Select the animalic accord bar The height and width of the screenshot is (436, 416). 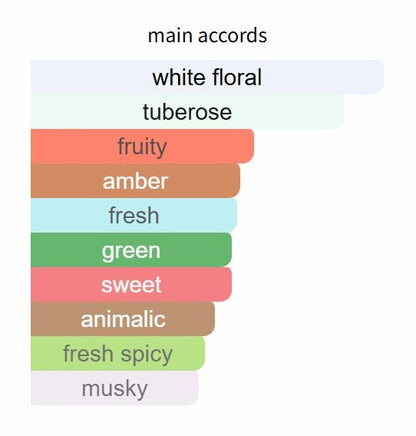pyautogui.click(x=123, y=319)
